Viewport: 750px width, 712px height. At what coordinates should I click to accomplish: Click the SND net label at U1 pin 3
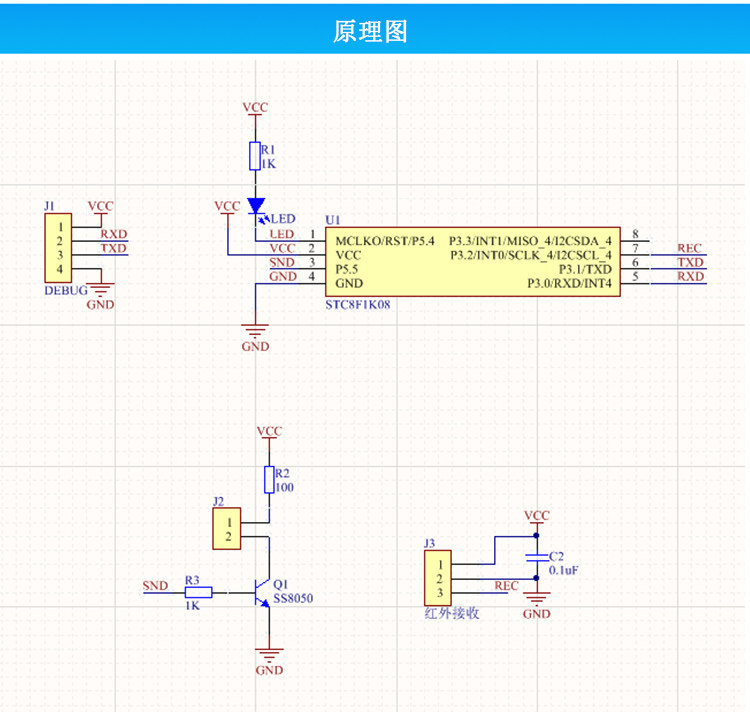(x=282, y=263)
